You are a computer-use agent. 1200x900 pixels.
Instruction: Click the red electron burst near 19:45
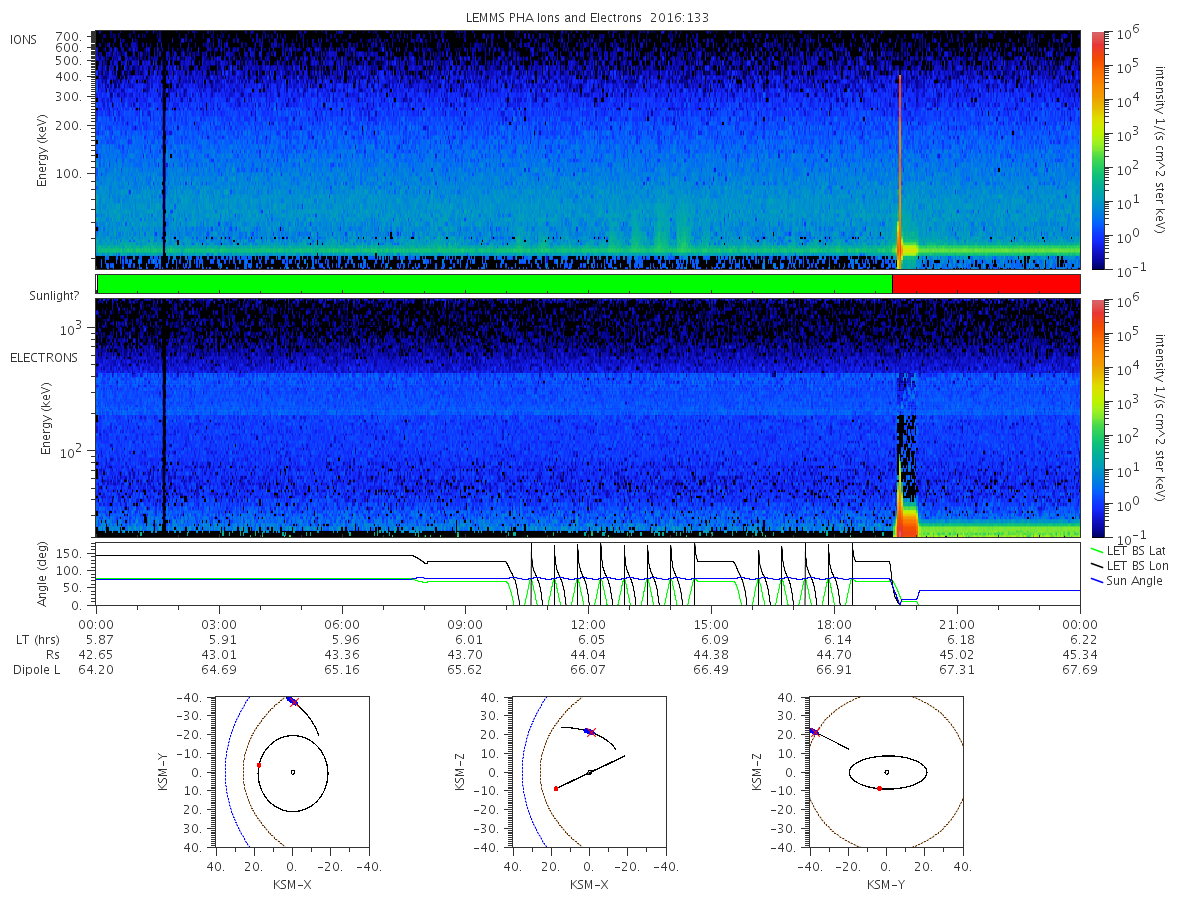[x=908, y=522]
